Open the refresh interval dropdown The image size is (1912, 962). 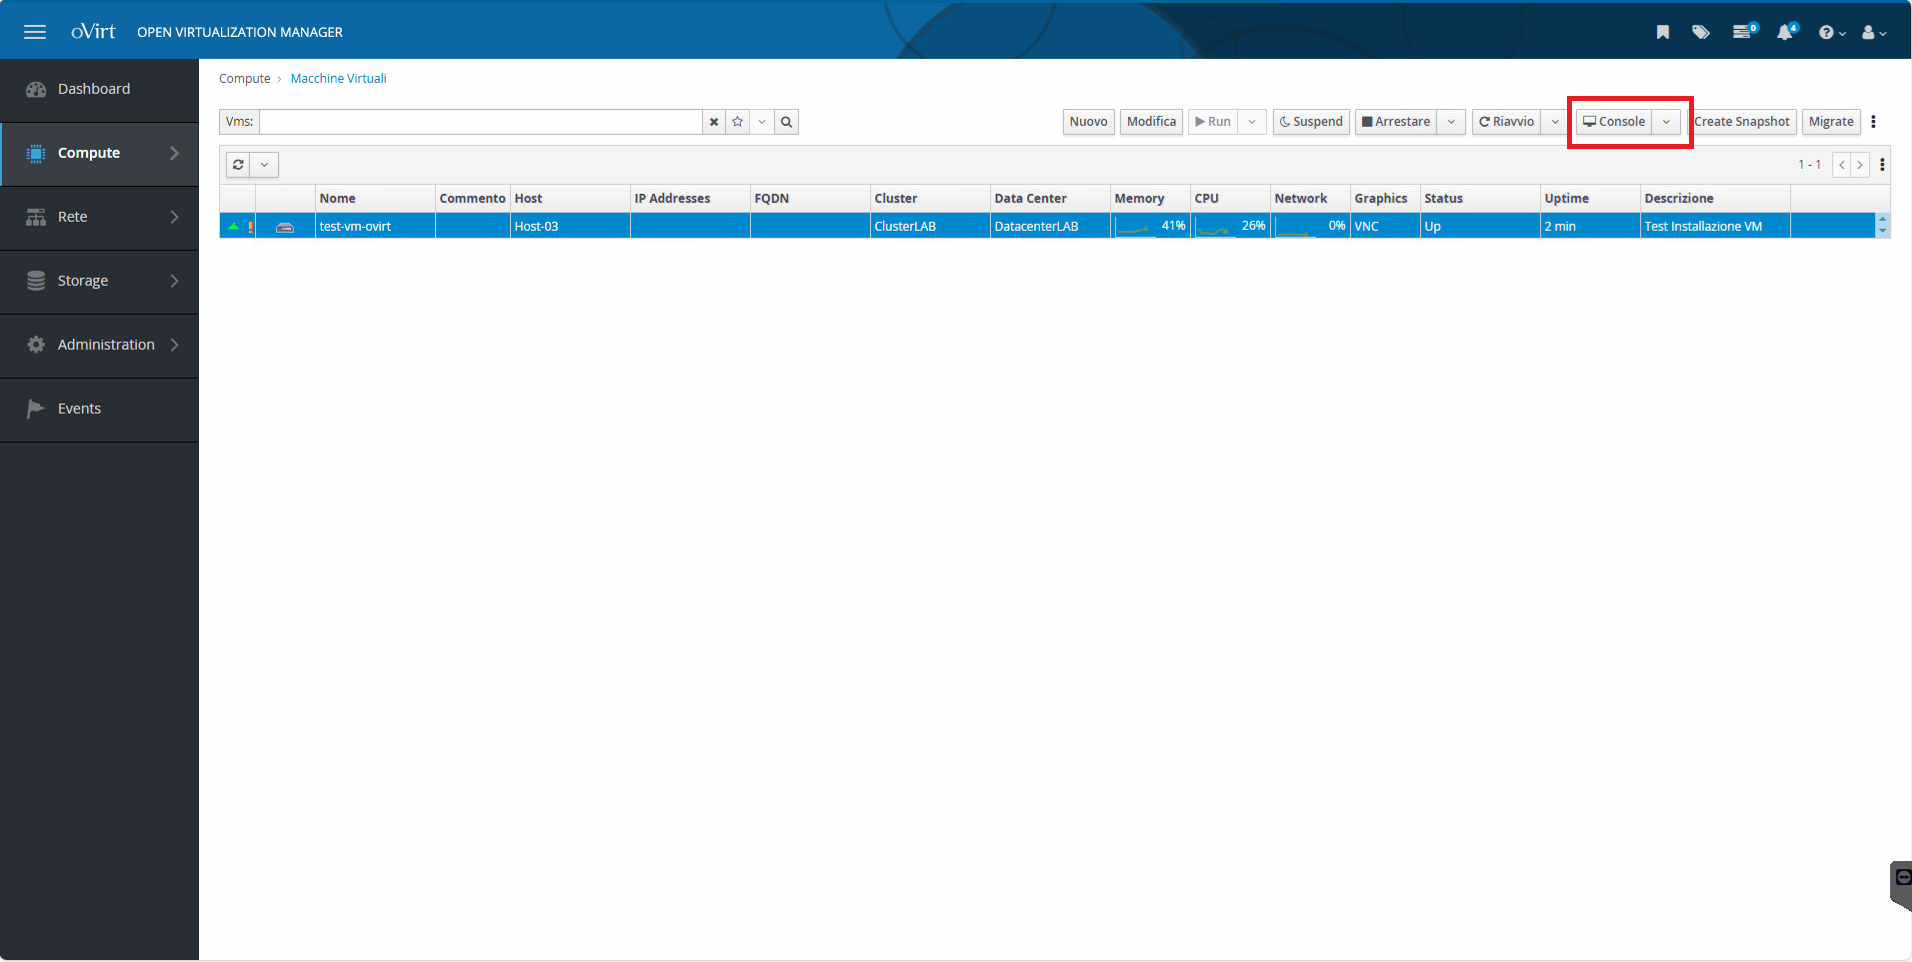tap(264, 165)
